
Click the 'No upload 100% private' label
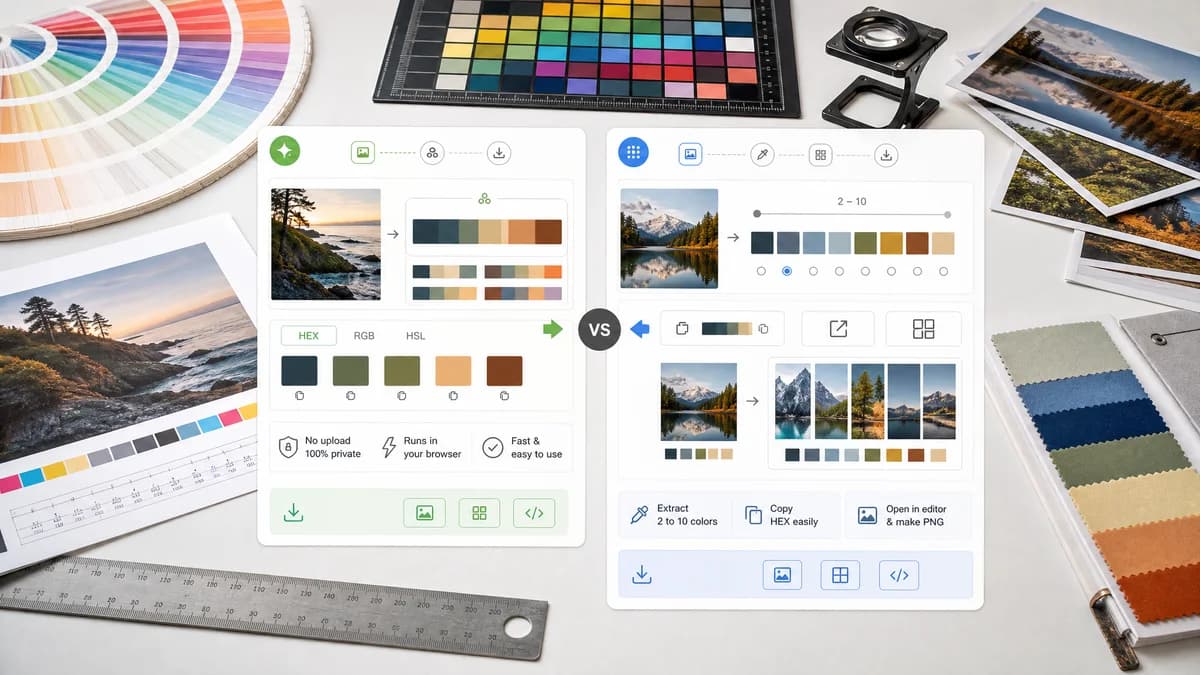pyautogui.click(x=333, y=447)
